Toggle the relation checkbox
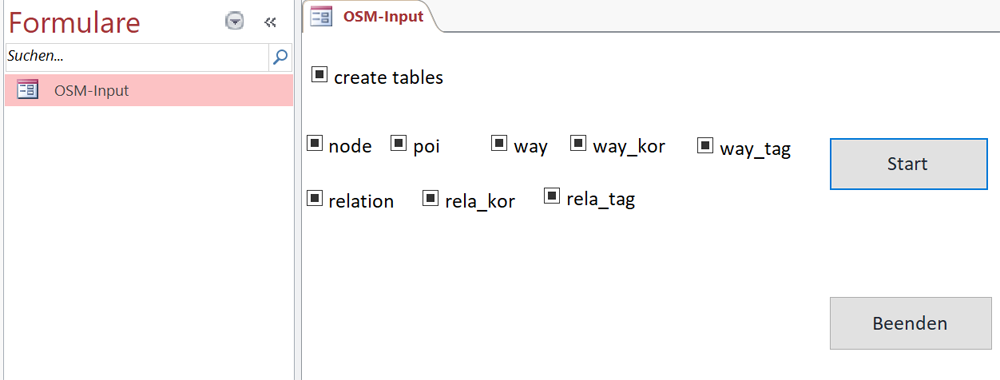The image size is (1000, 380). (315, 198)
